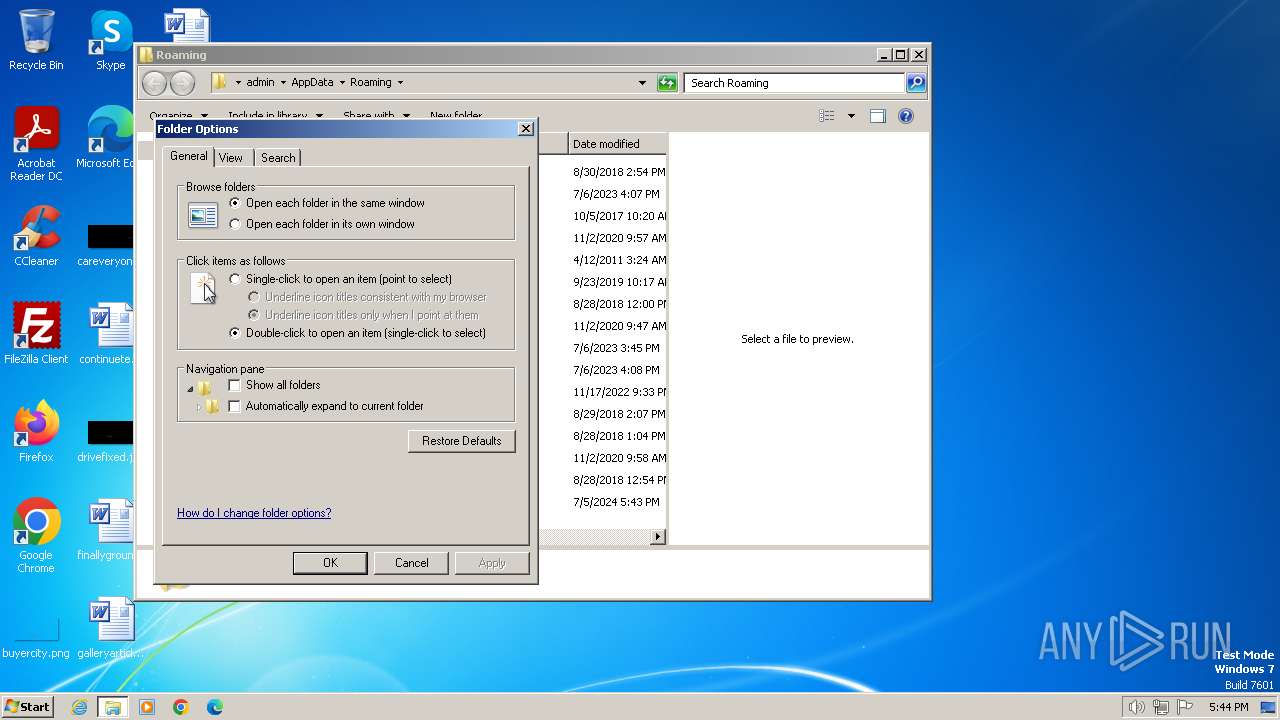This screenshot has width=1280, height=720.
Task: Select Open each folder in its own window
Action: point(235,224)
